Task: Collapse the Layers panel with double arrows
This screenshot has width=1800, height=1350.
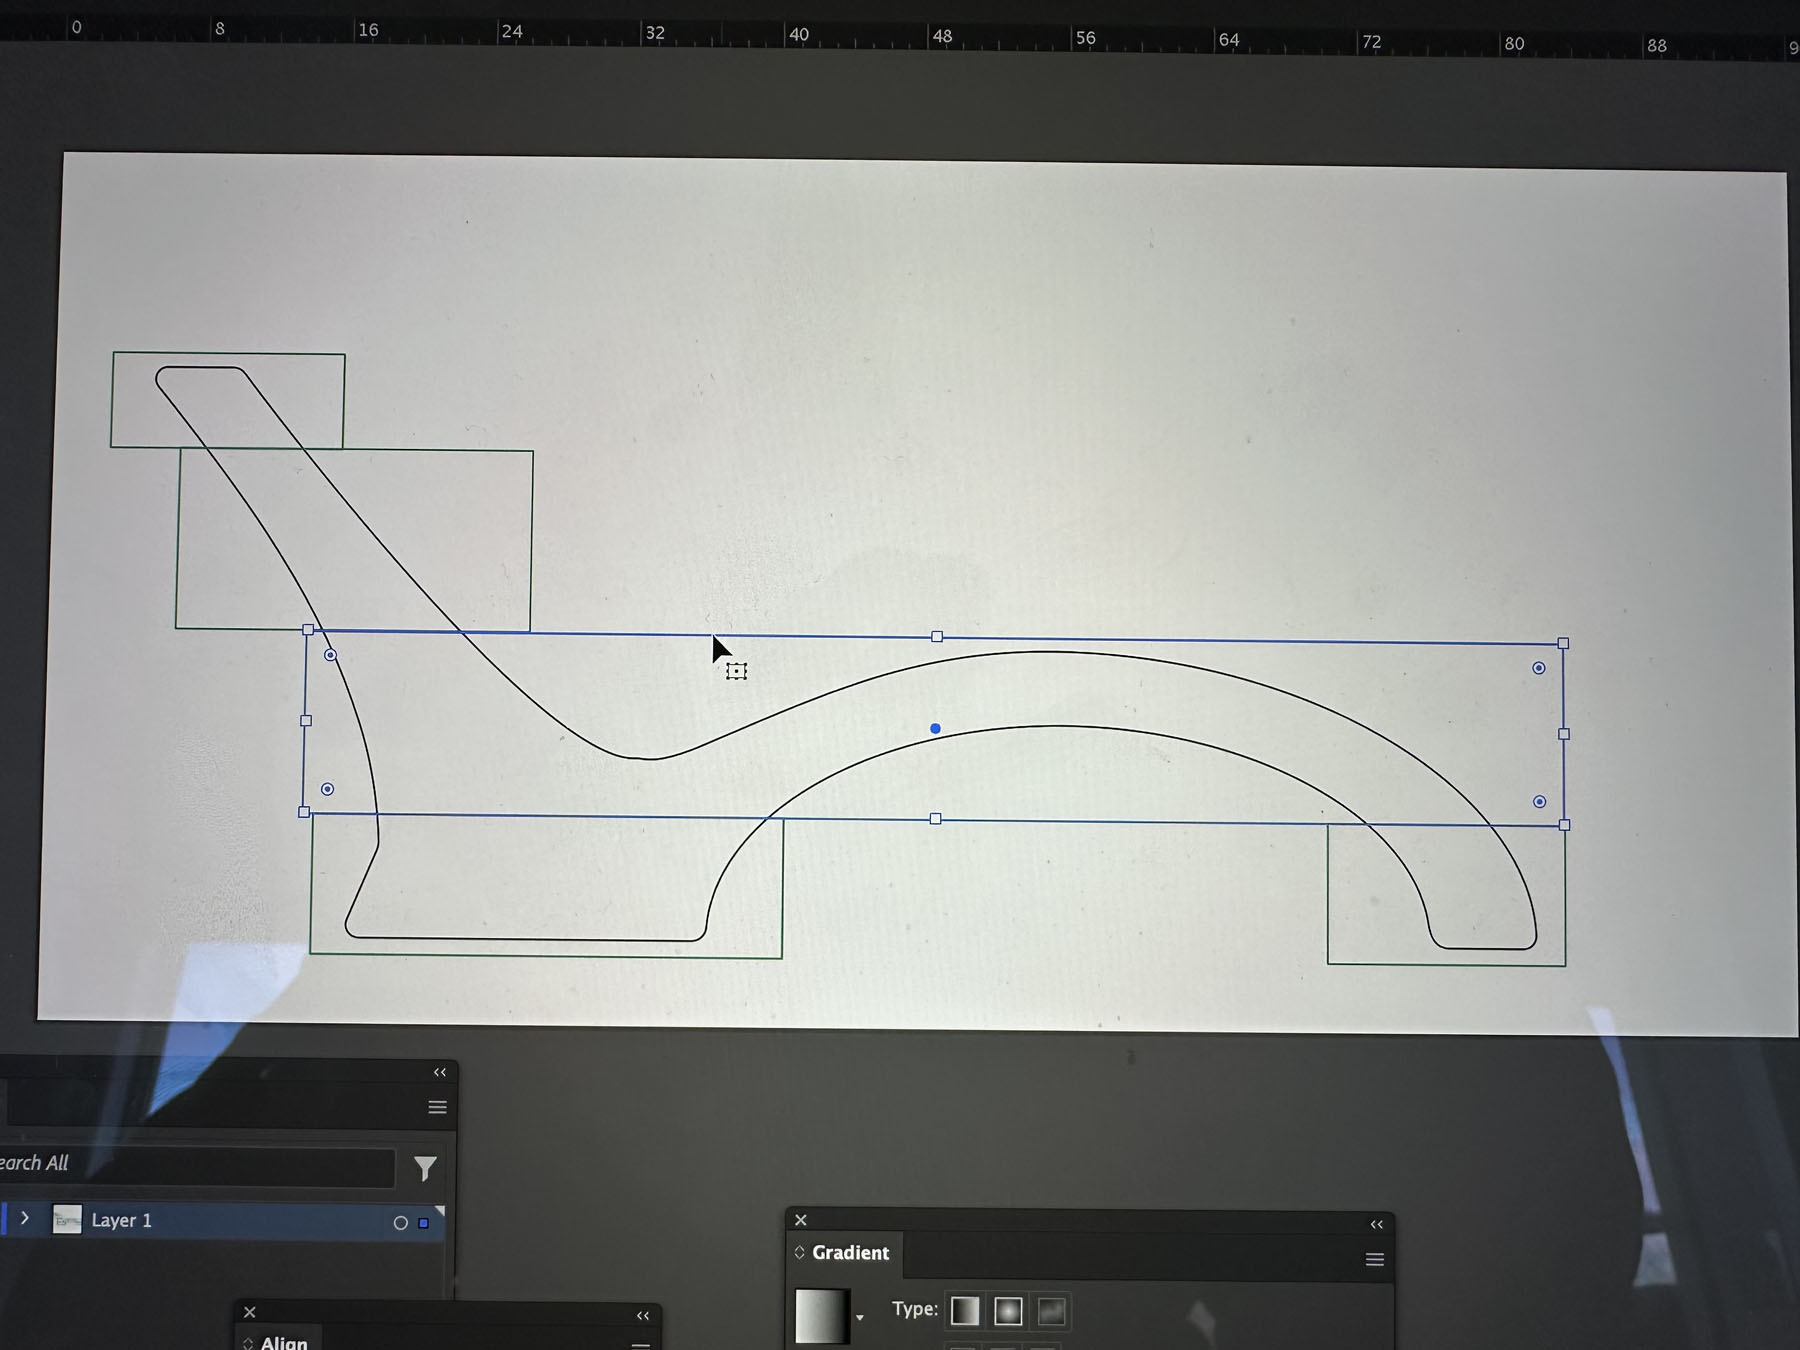Action: point(440,1072)
